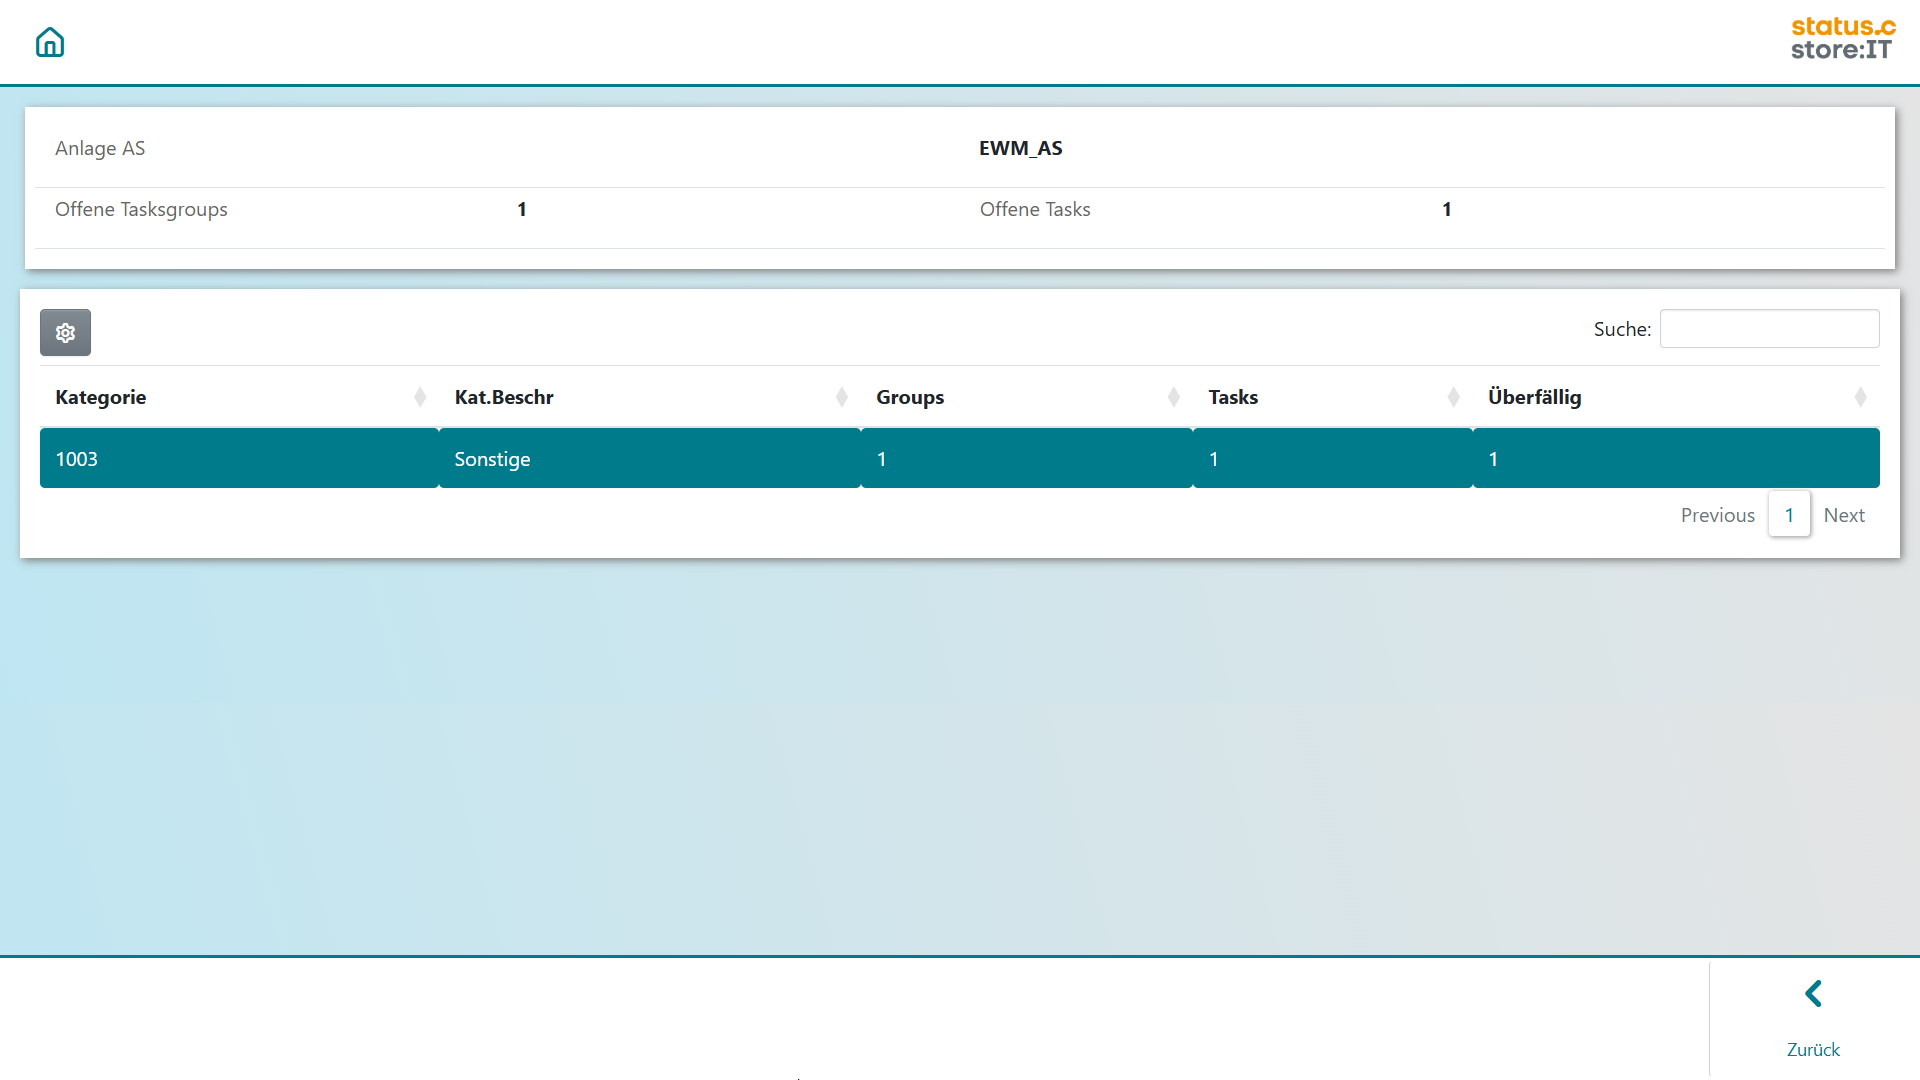Go to the Next page
Image resolution: width=1920 pixels, height=1080 pixels.
click(x=1844, y=515)
